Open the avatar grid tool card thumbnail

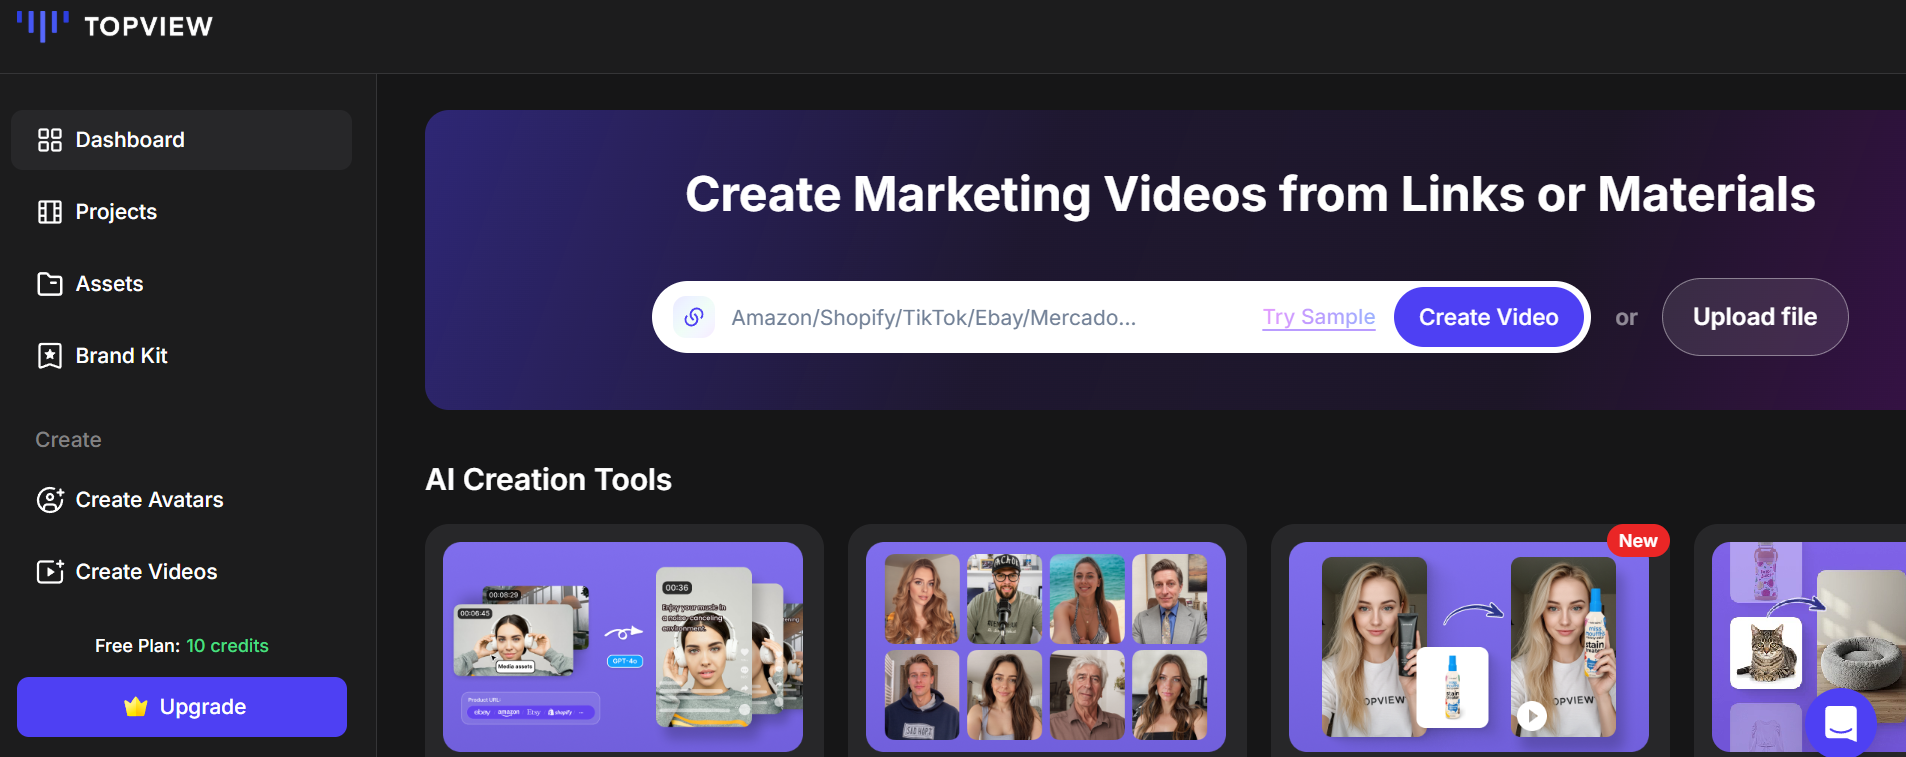tap(1046, 647)
